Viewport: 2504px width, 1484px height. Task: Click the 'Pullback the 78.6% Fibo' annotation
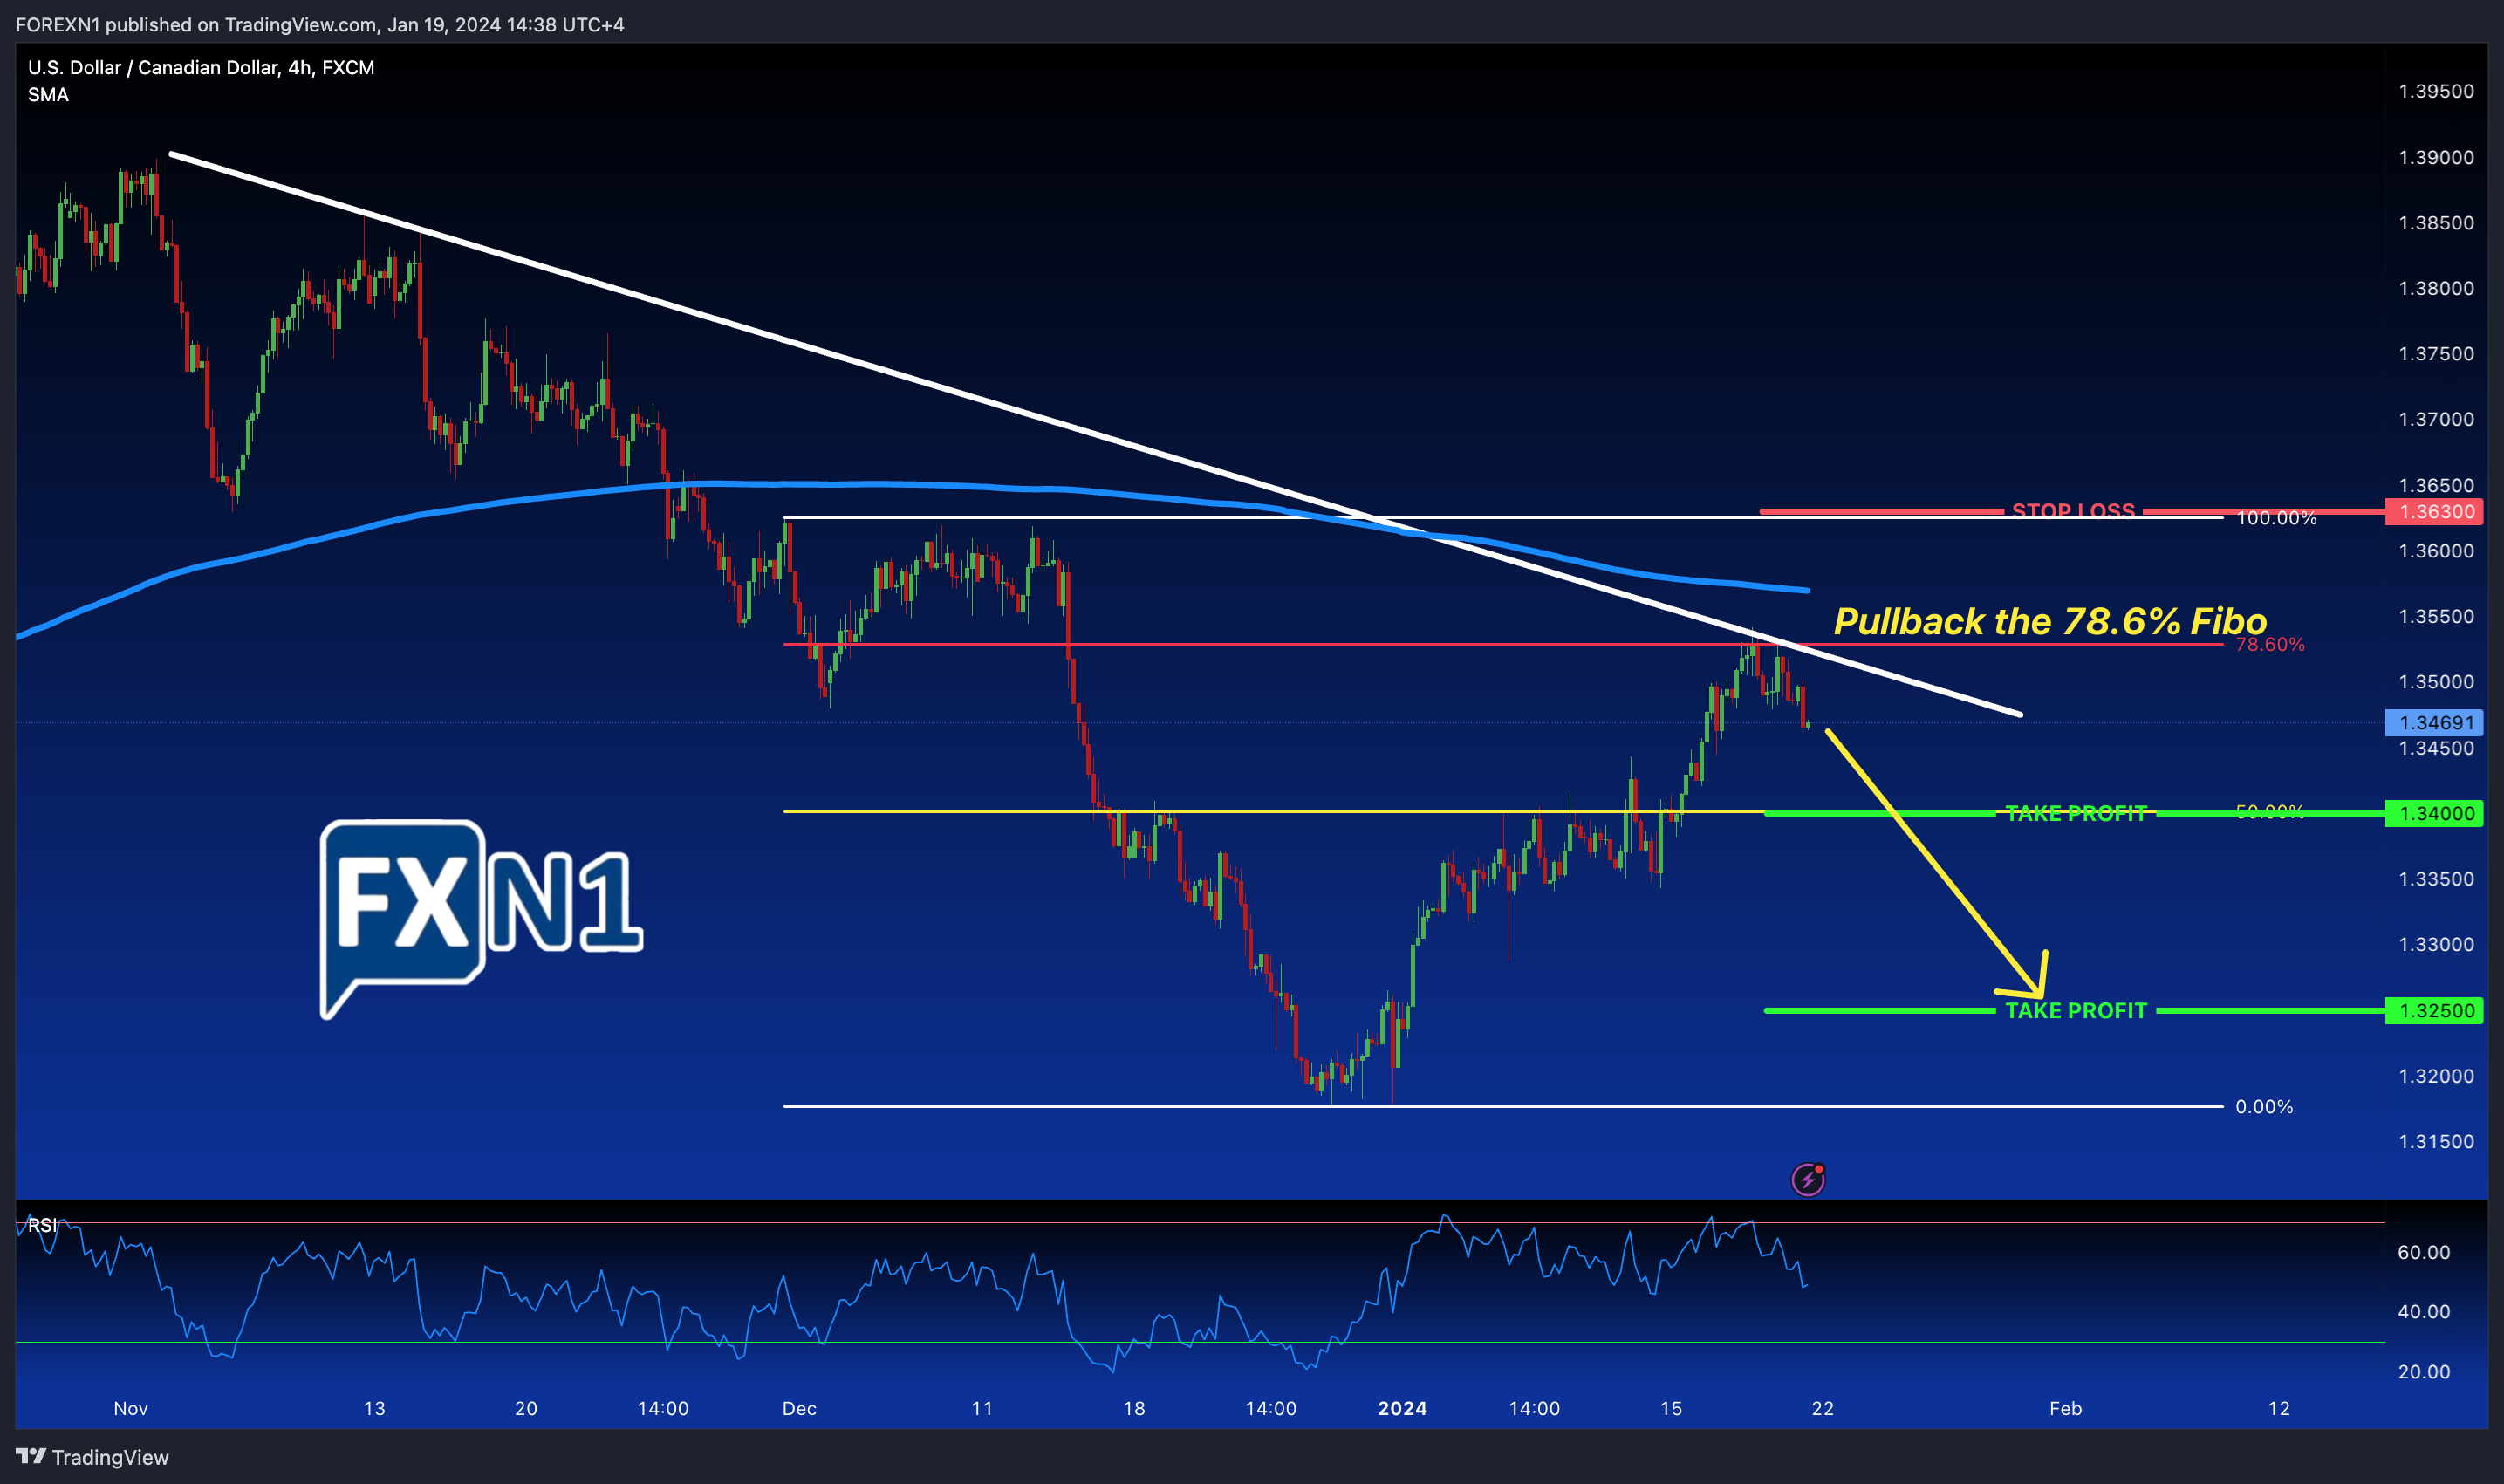click(2050, 621)
